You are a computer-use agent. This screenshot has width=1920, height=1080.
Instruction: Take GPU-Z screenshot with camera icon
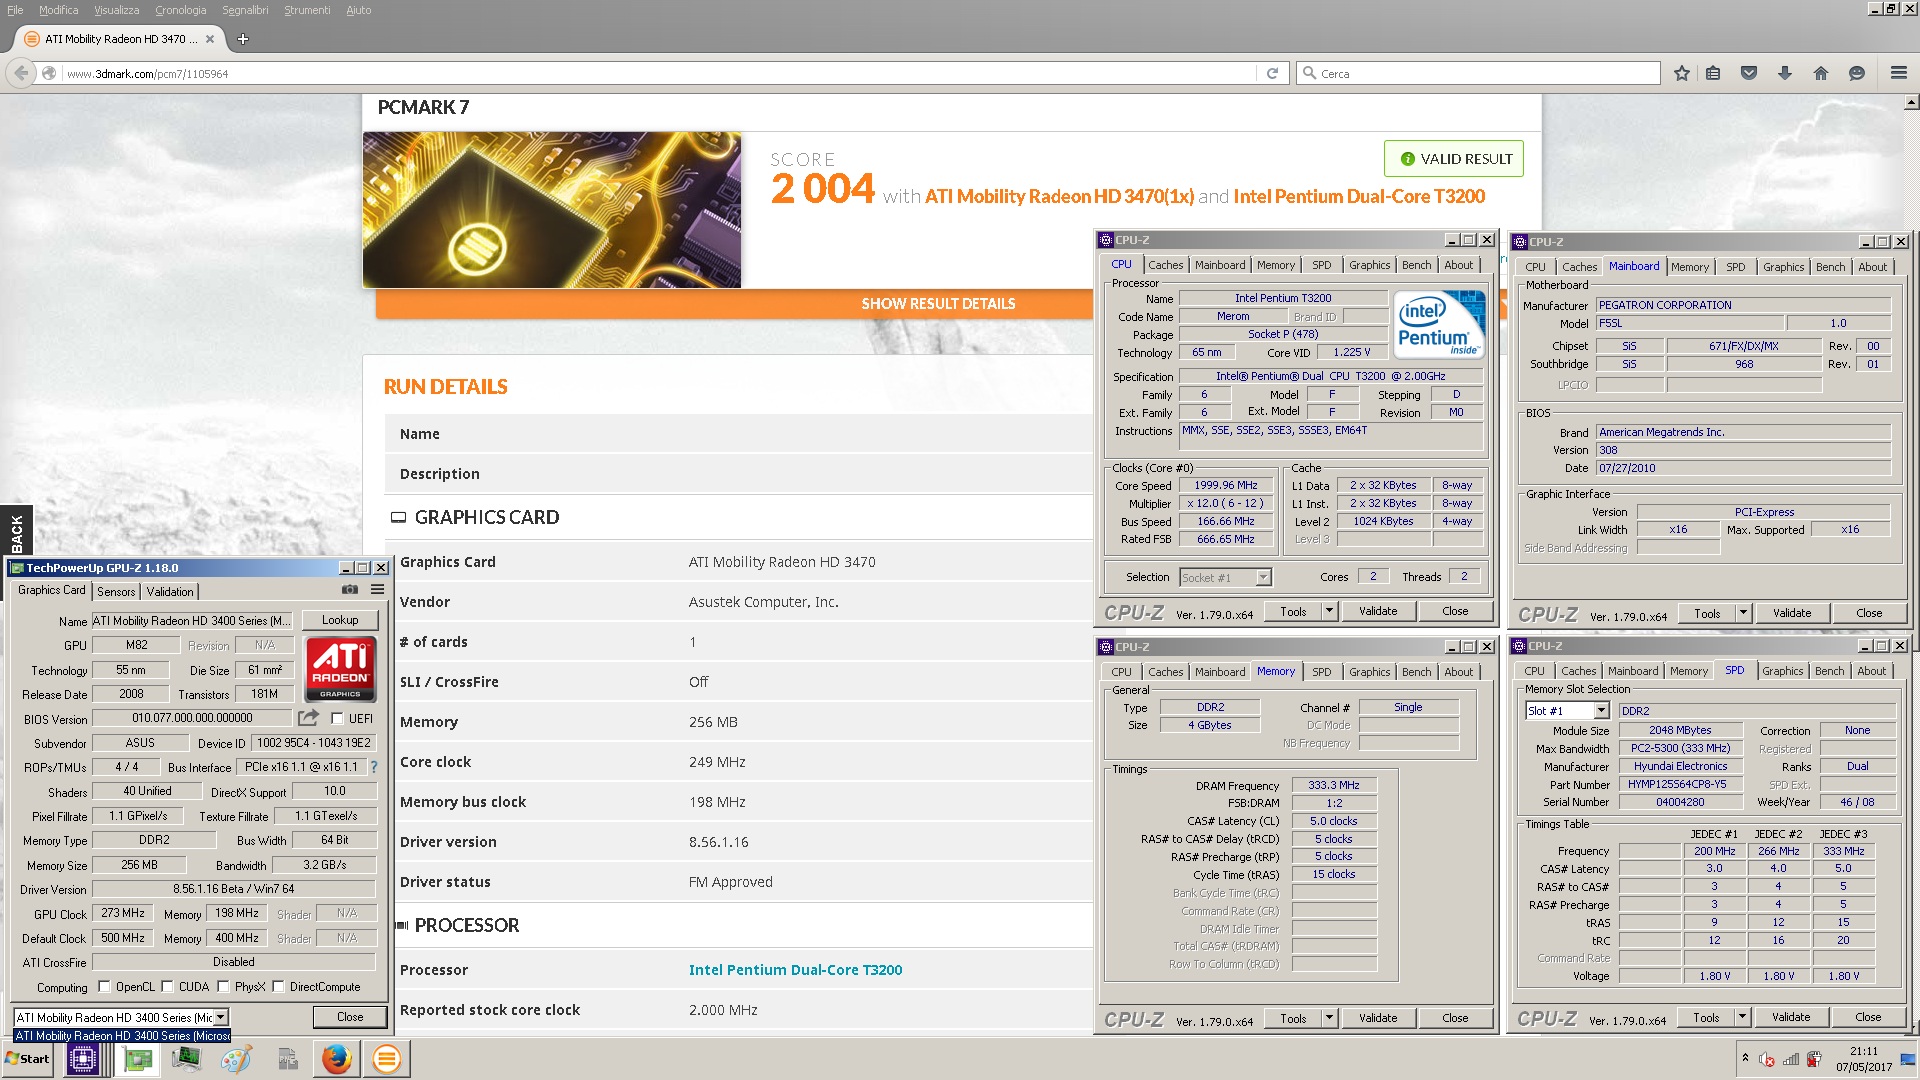point(350,590)
